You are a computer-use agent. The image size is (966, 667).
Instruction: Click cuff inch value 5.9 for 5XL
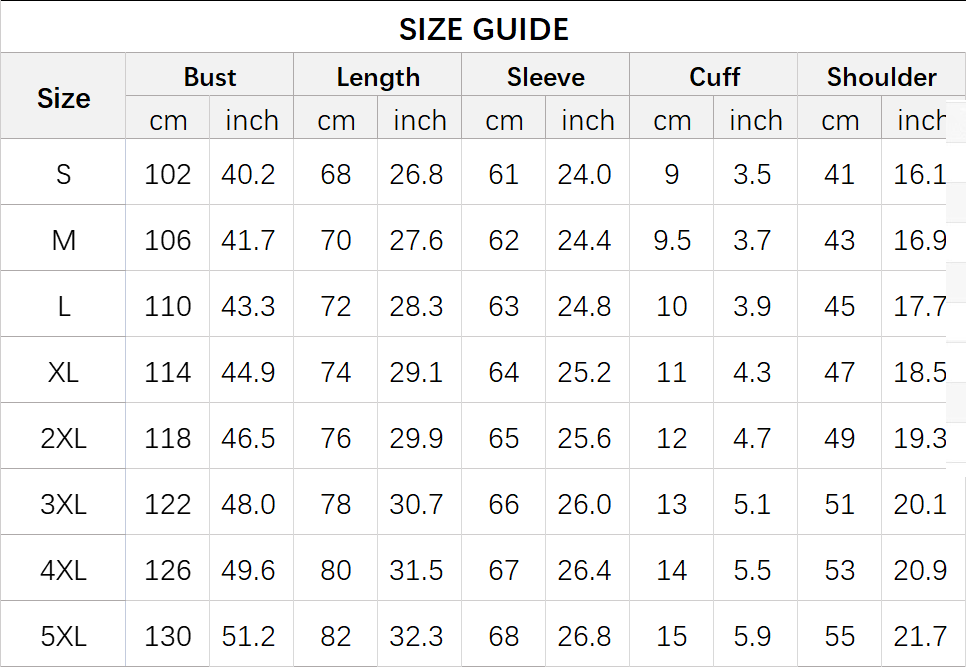(x=752, y=636)
